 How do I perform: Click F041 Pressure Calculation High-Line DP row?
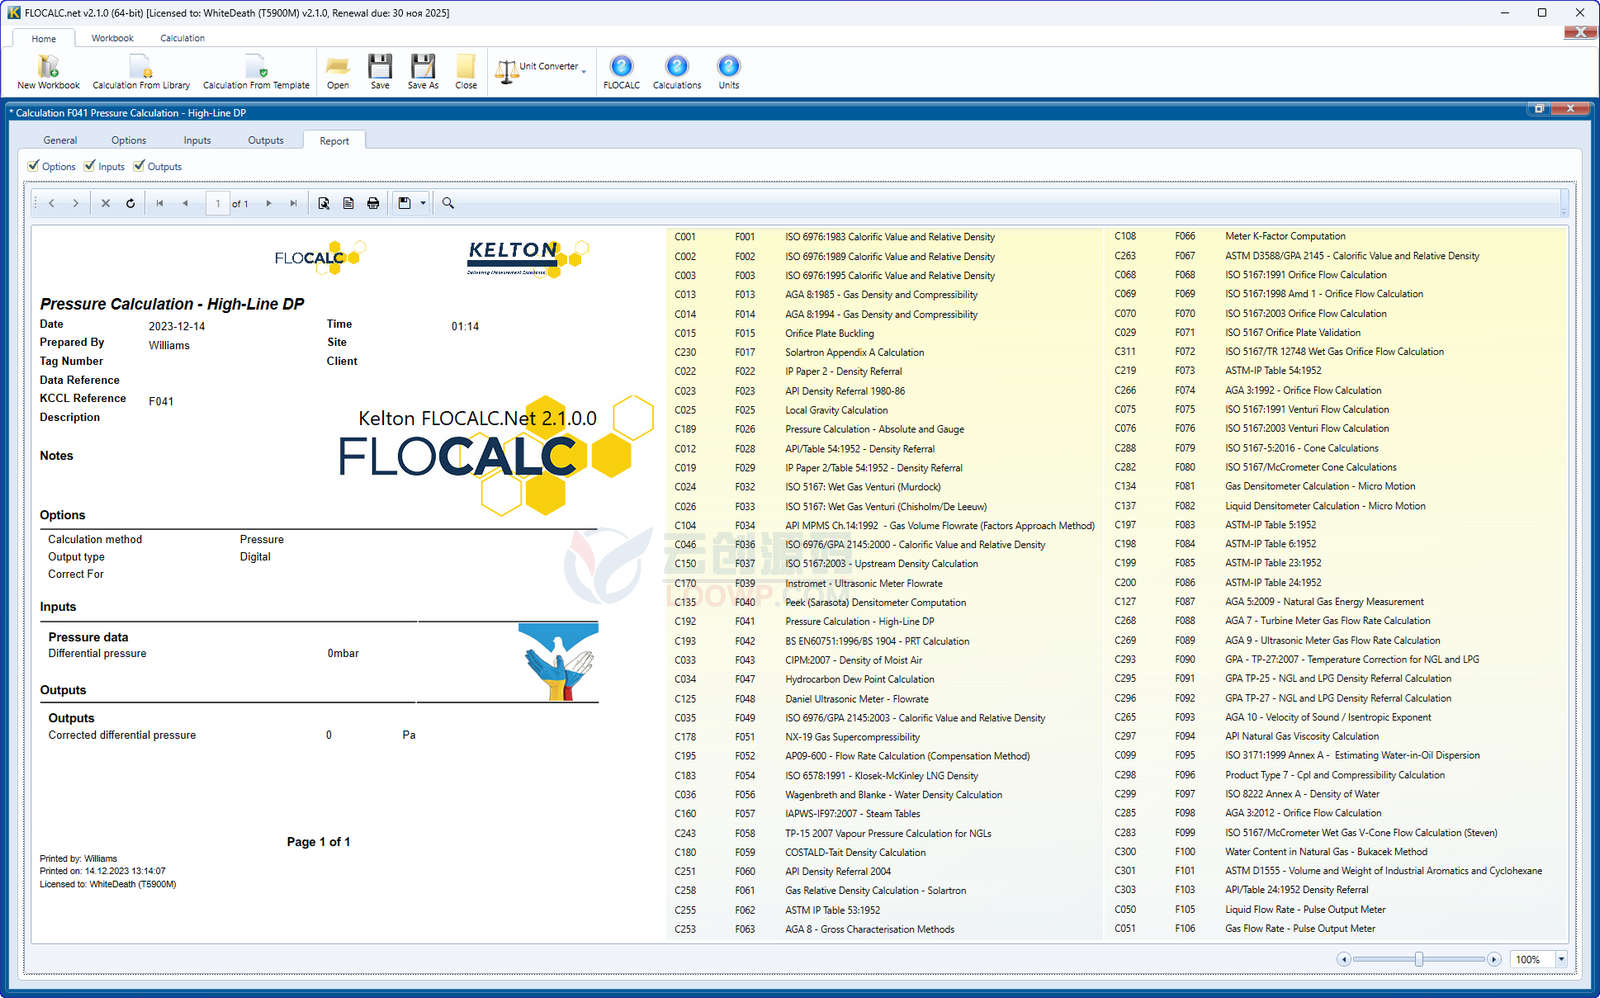point(860,621)
